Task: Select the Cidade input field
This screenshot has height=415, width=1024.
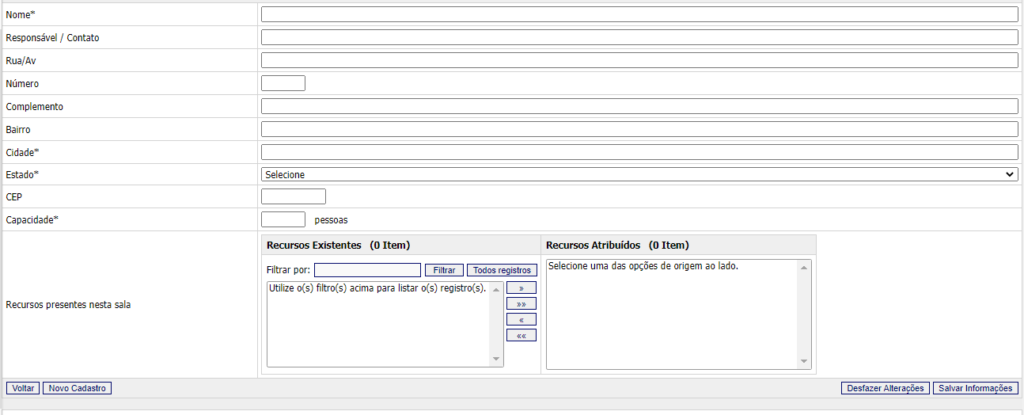Action: 639,152
